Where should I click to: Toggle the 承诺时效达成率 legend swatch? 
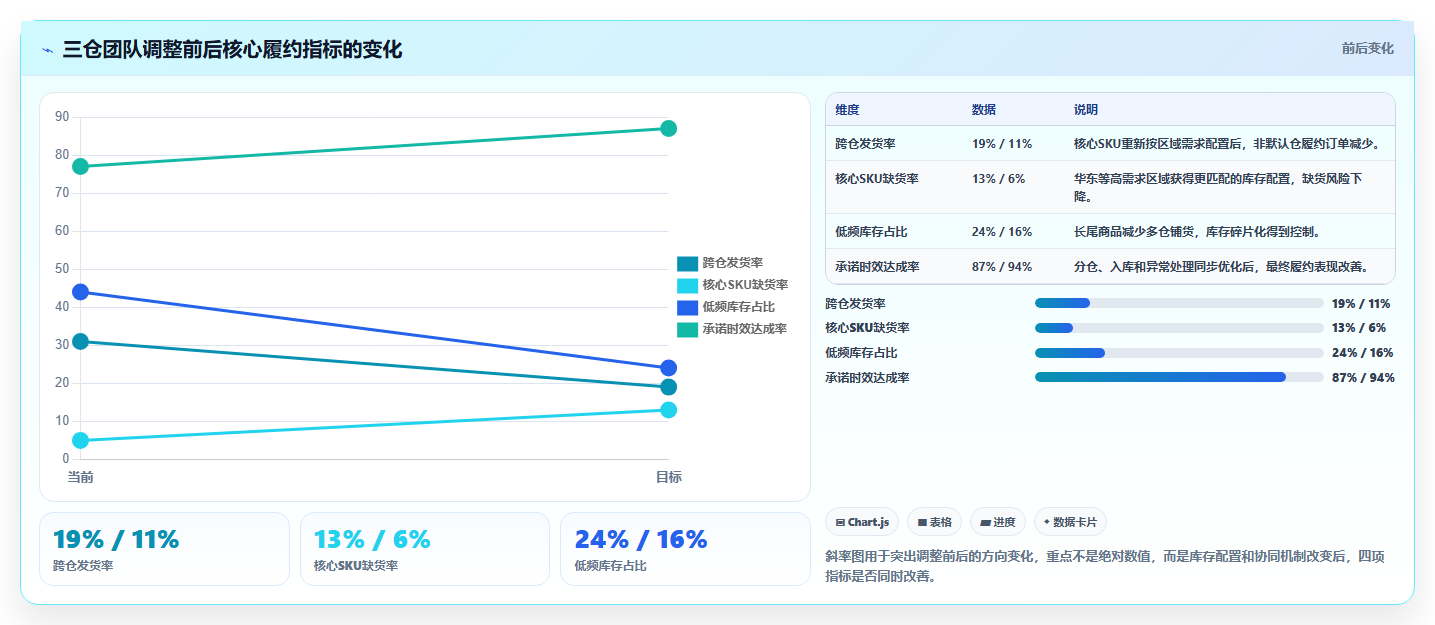tap(687, 329)
